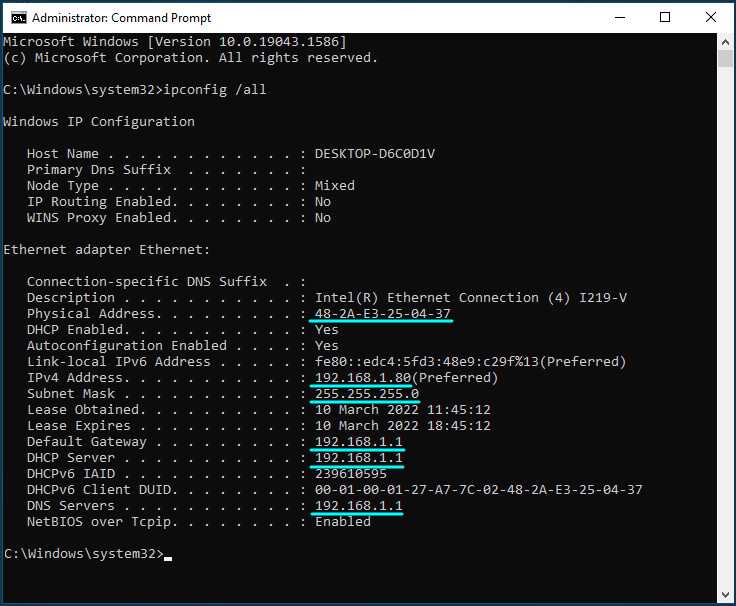736x606 pixels.
Task: Maximize the Command Prompt window
Action: click(x=666, y=17)
